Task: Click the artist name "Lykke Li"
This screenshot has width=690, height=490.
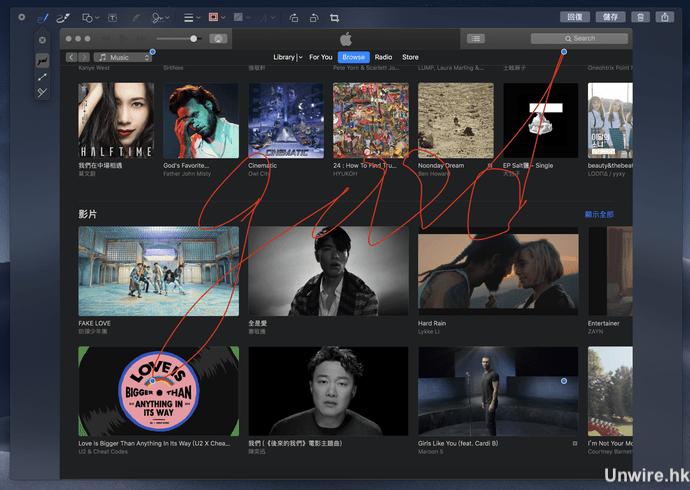Action: coord(429,331)
